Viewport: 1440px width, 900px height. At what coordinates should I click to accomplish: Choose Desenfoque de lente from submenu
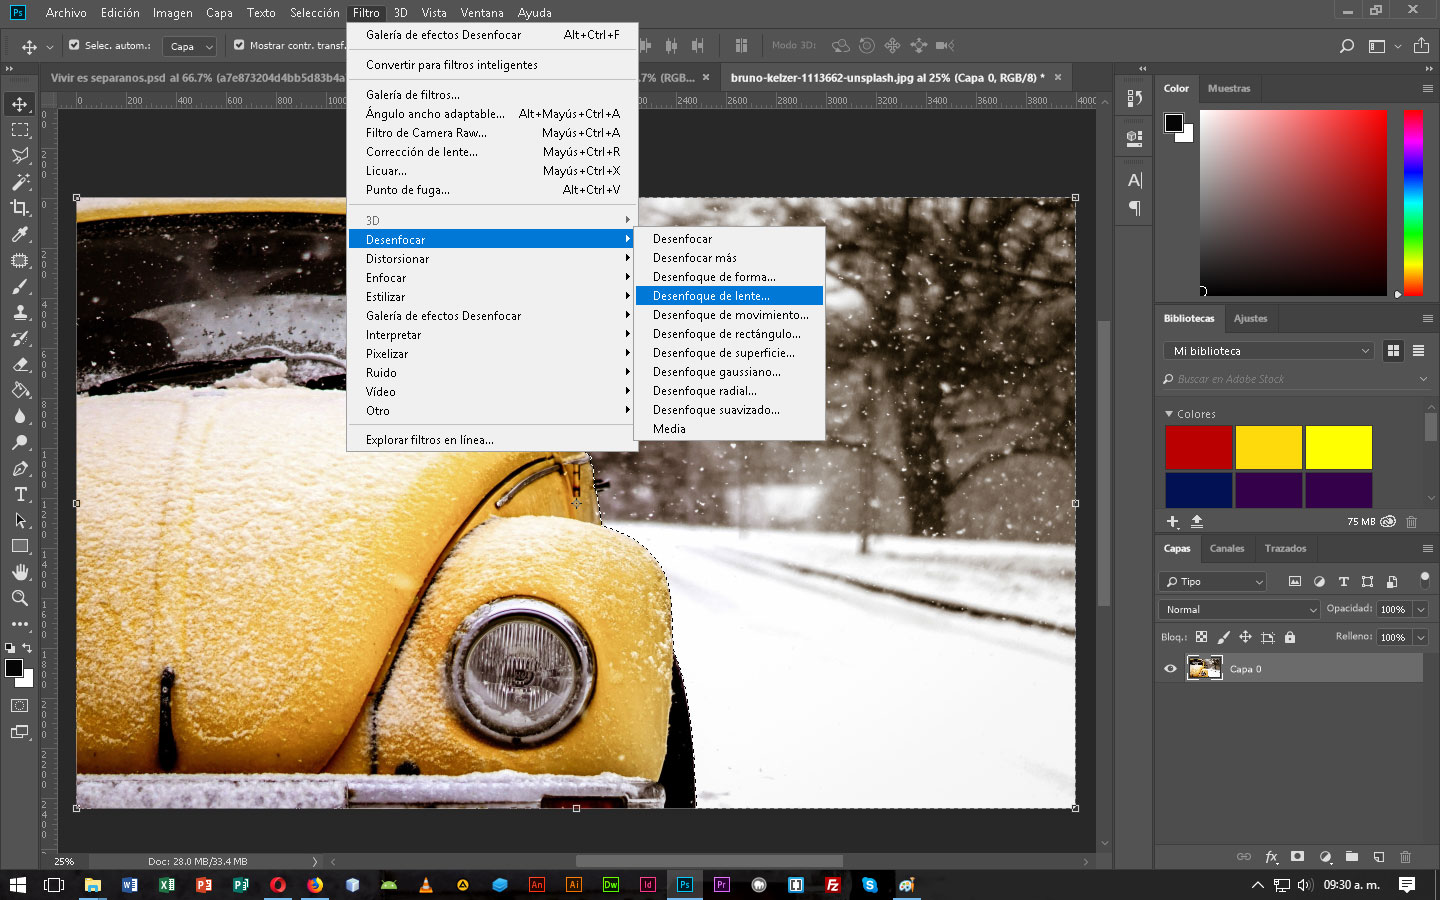[x=728, y=296]
